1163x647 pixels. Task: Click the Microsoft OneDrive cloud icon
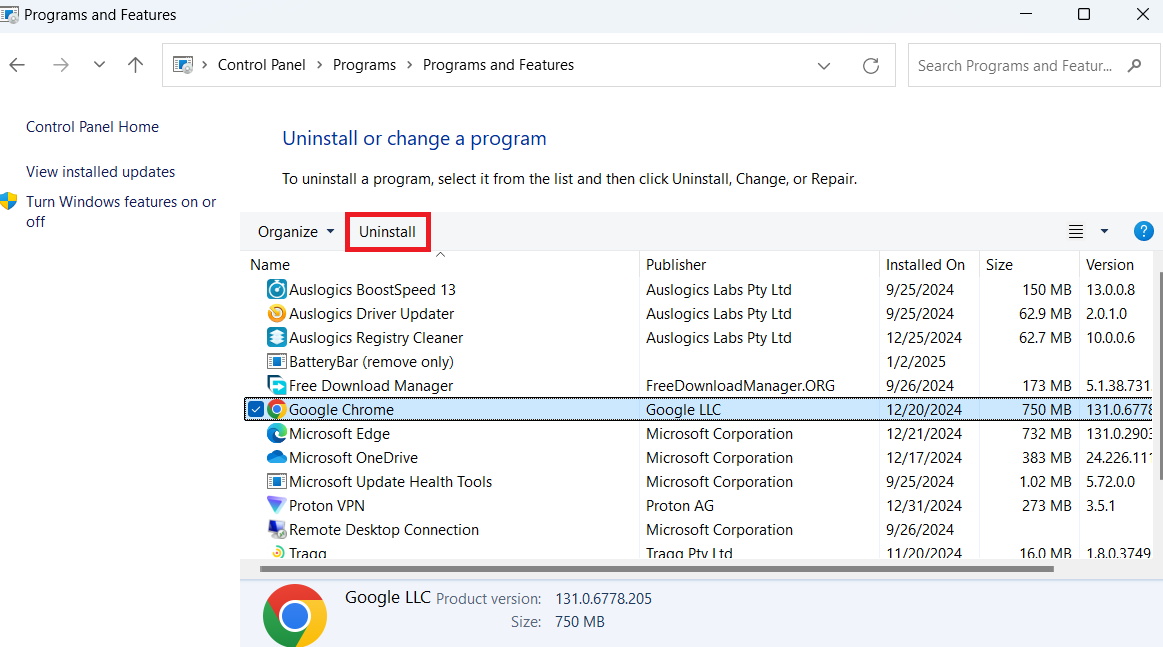pos(277,457)
